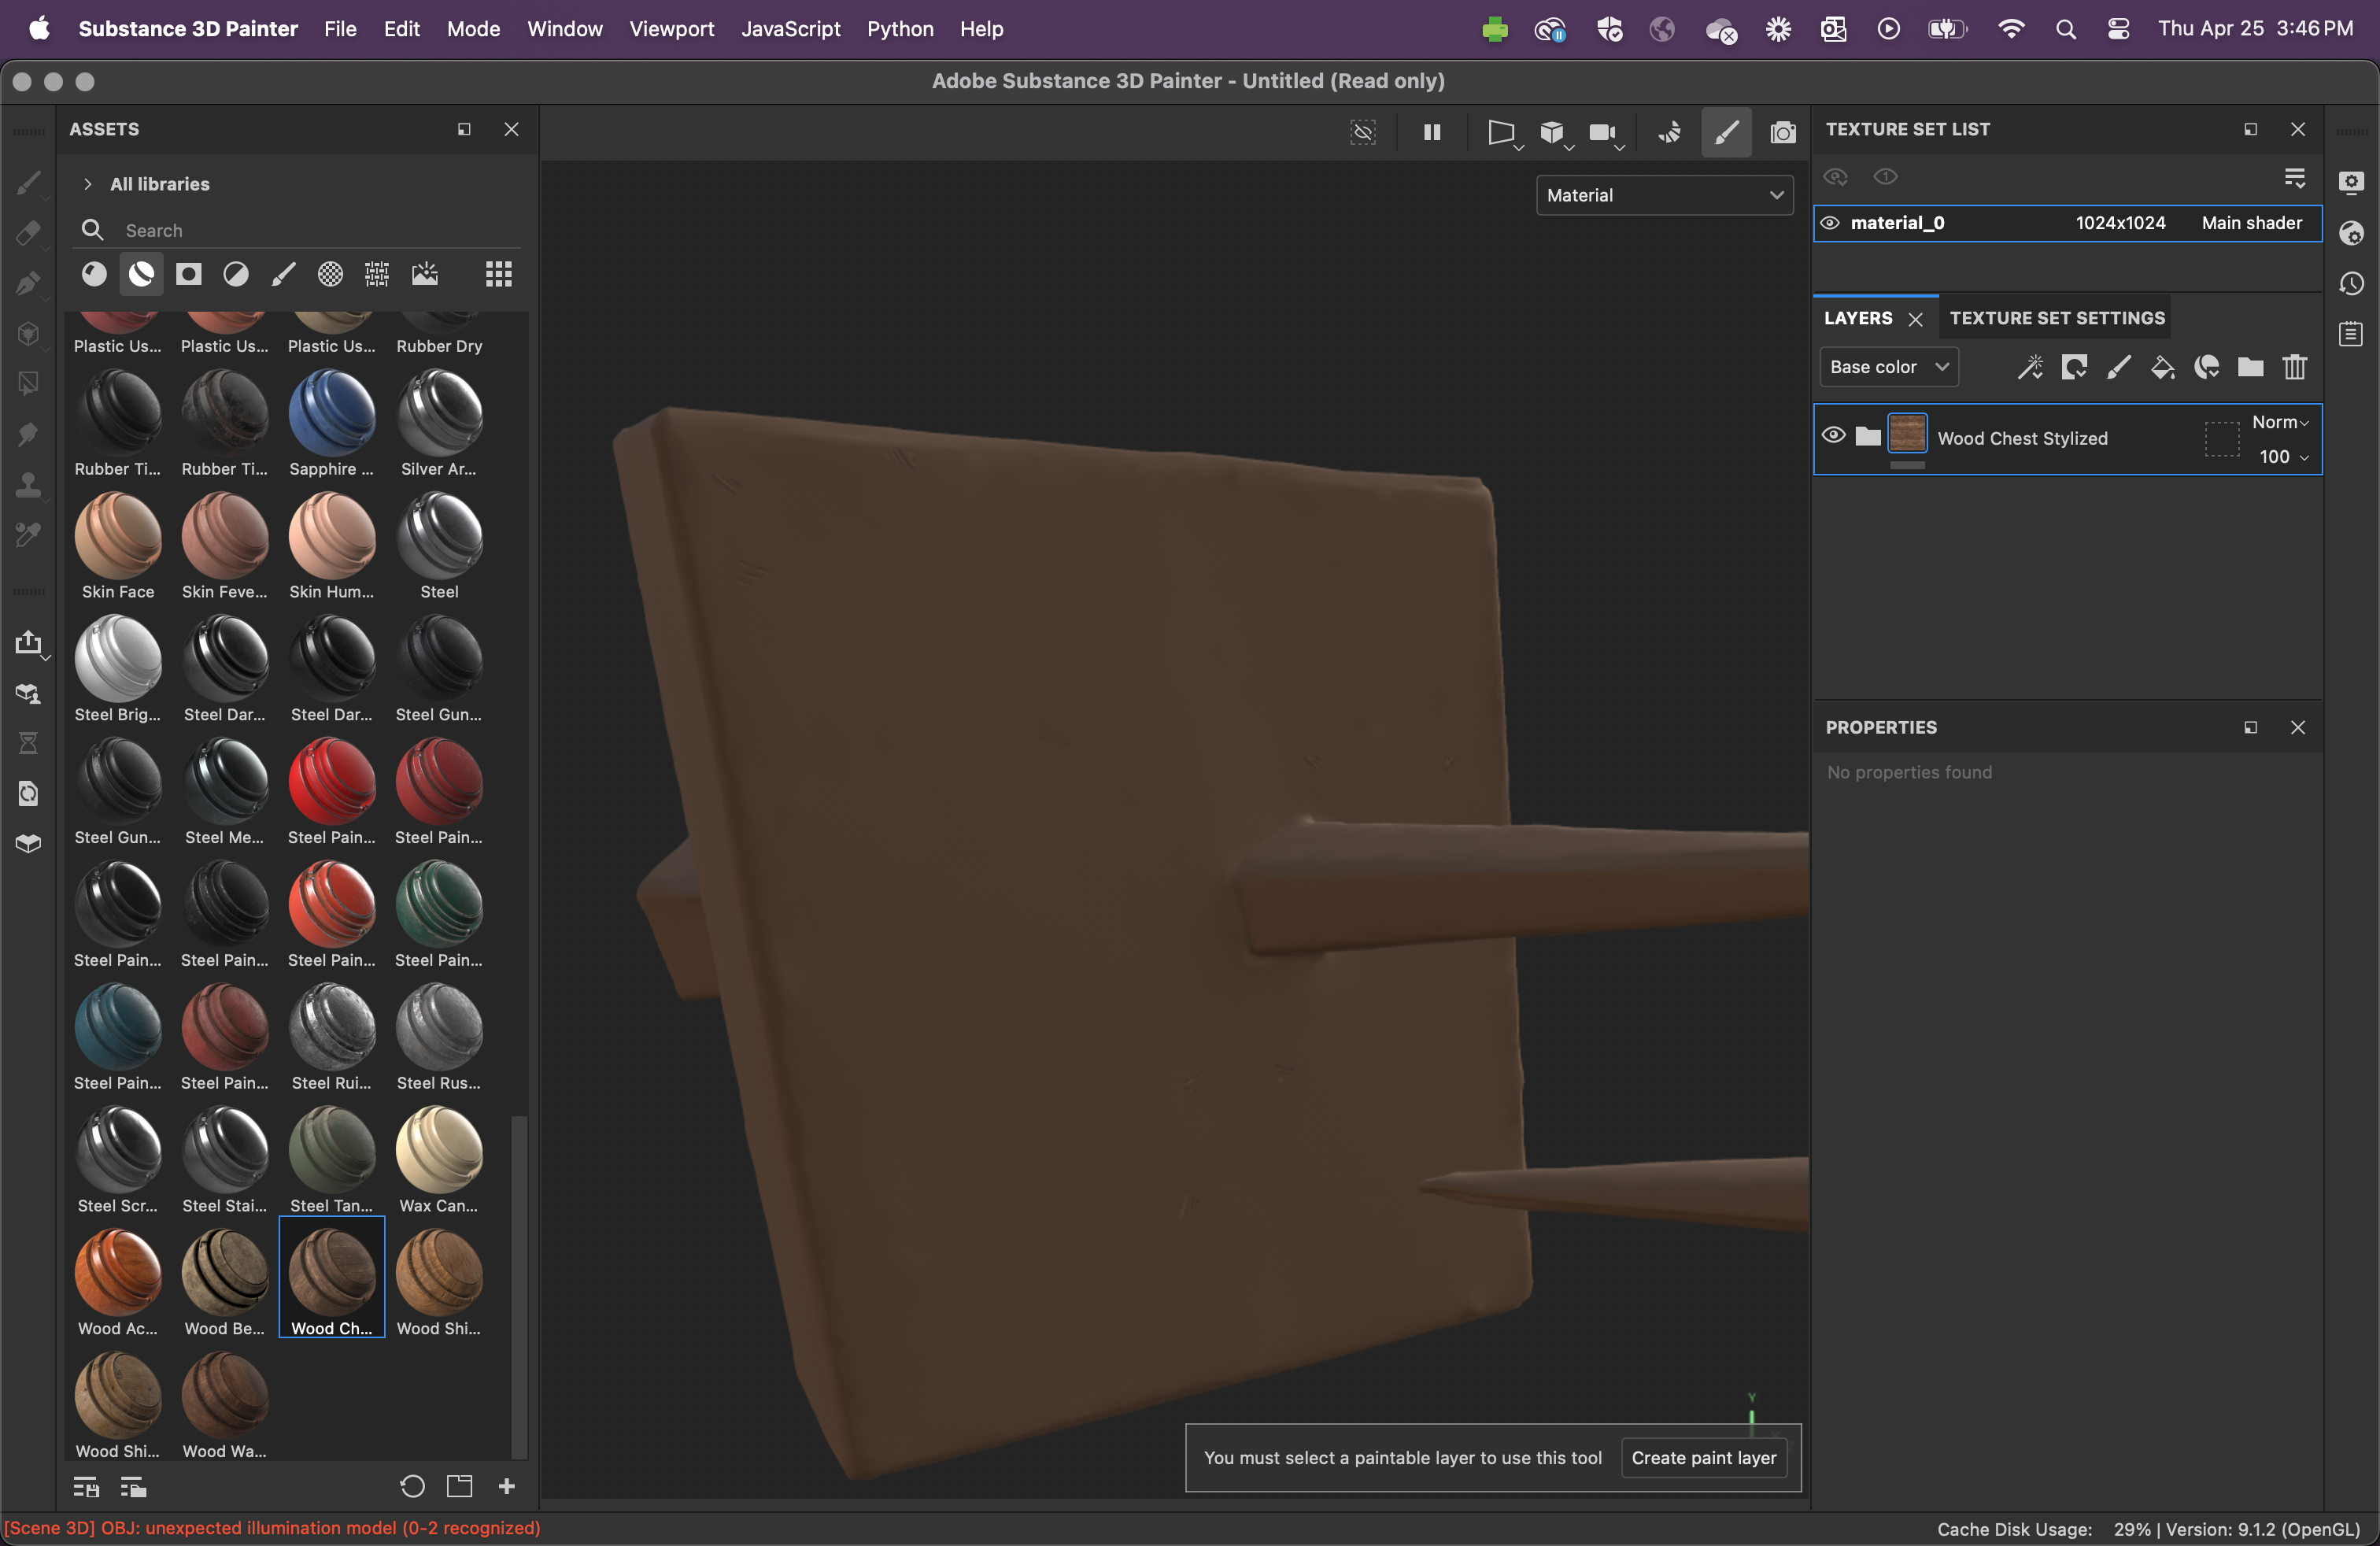Select the Eraser tool in the left toolbar

(30, 233)
